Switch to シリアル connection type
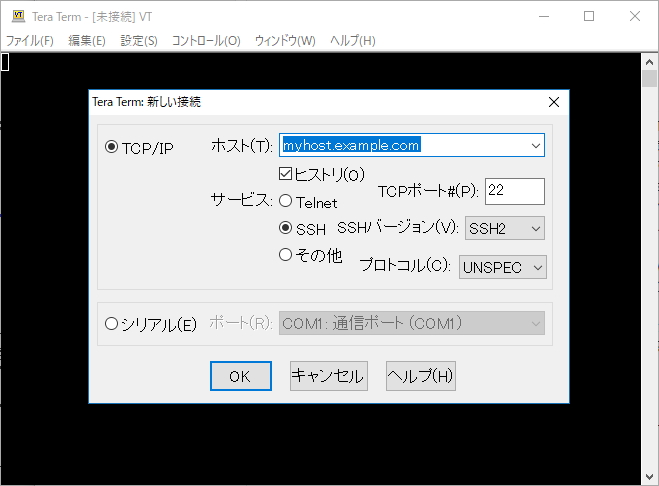 click(112, 324)
